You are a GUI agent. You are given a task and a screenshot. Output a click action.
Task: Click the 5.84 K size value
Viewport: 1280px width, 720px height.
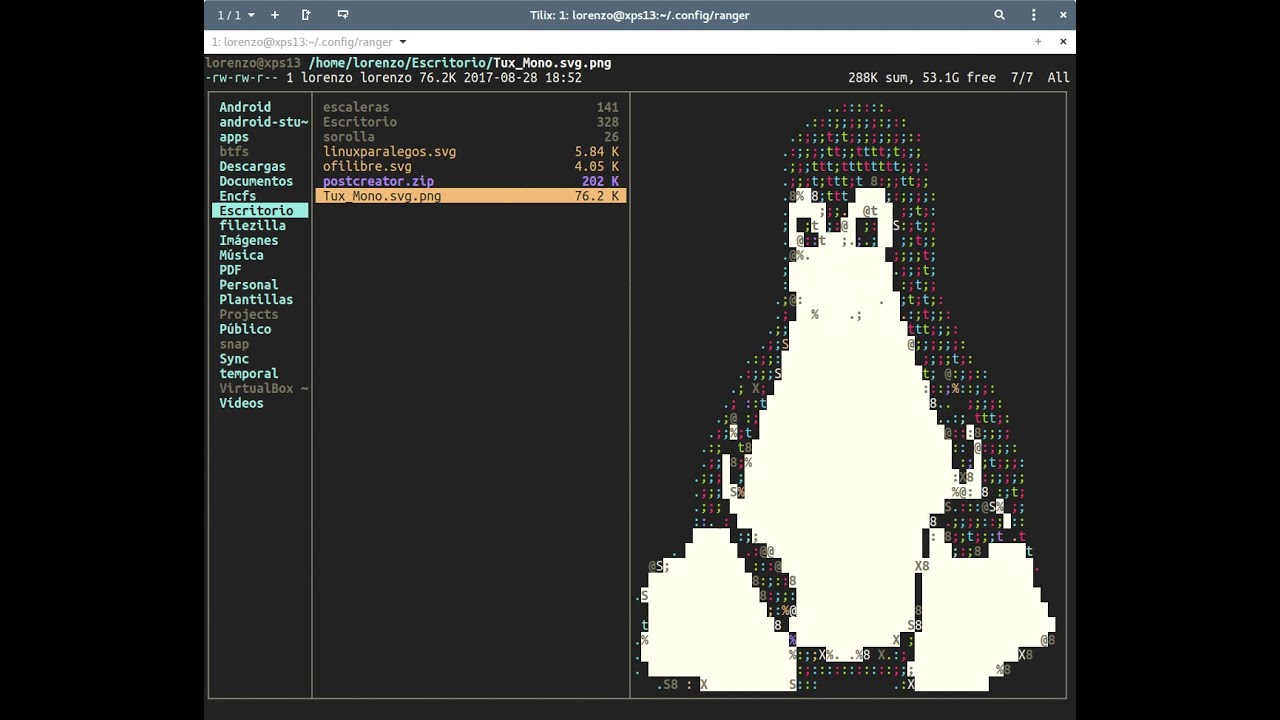tap(596, 152)
